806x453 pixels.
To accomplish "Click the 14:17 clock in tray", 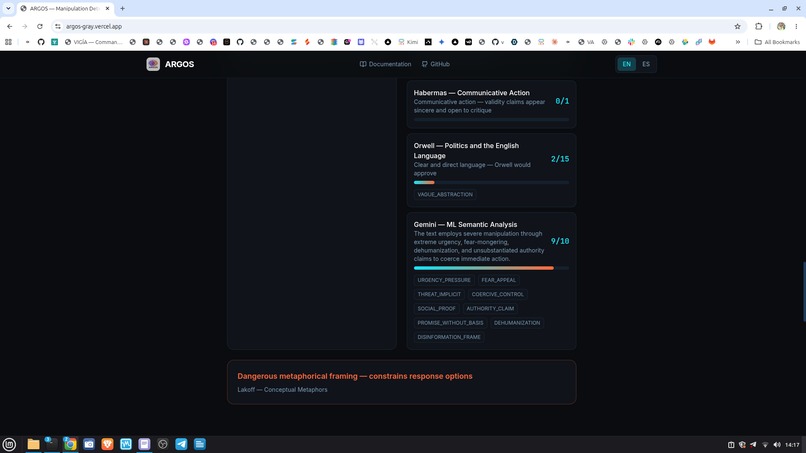I will click(x=792, y=445).
